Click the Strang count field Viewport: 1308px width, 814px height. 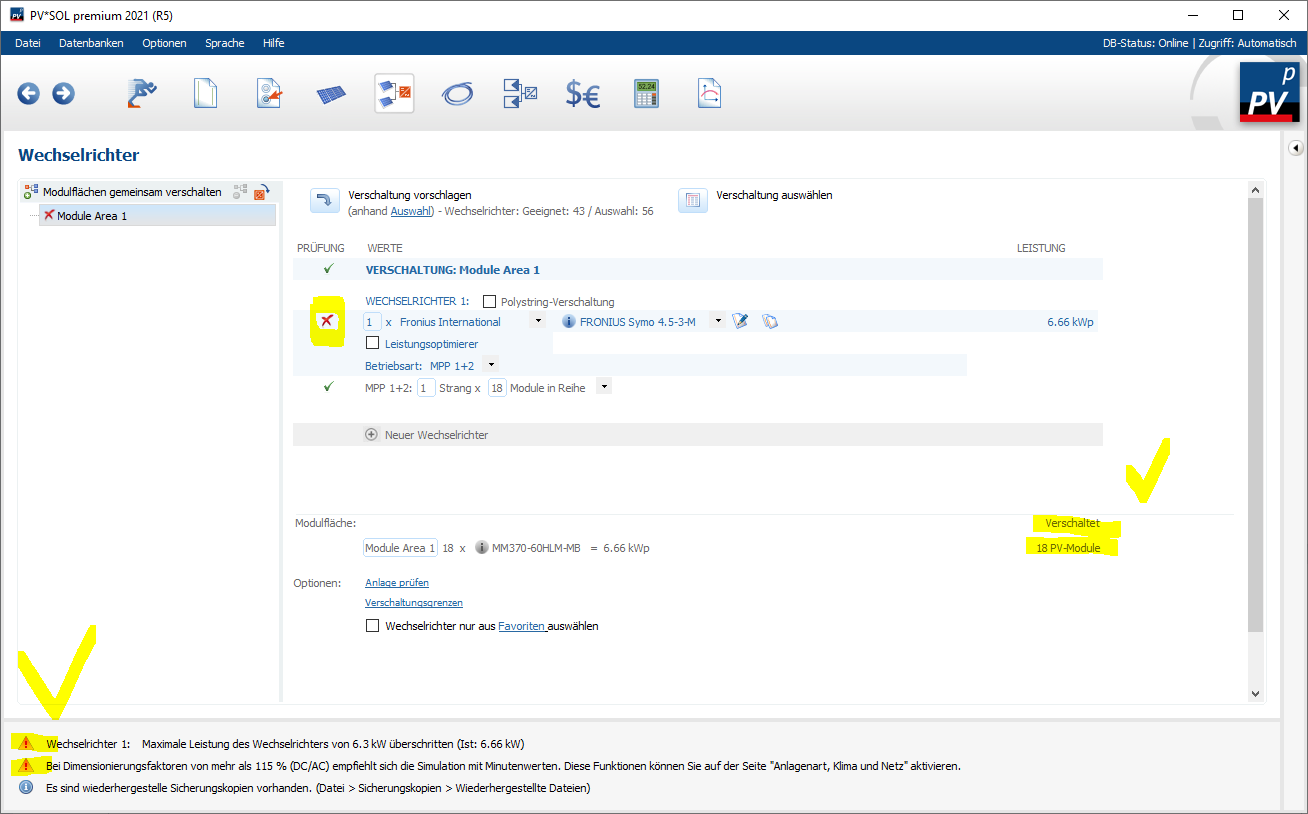[426, 388]
